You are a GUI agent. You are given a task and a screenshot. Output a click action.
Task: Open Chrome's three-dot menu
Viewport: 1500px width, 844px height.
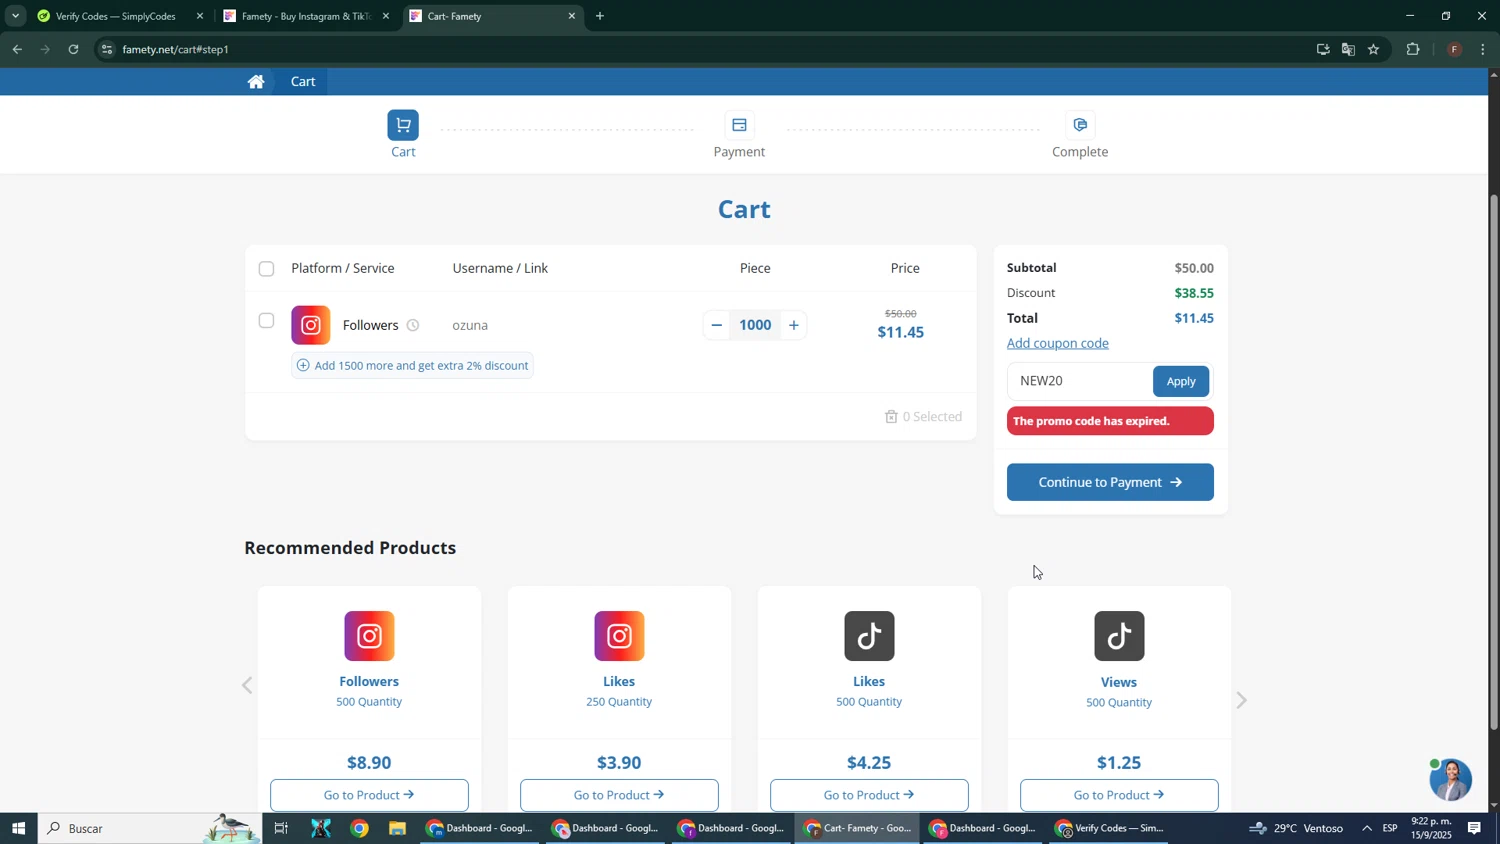click(x=1483, y=49)
